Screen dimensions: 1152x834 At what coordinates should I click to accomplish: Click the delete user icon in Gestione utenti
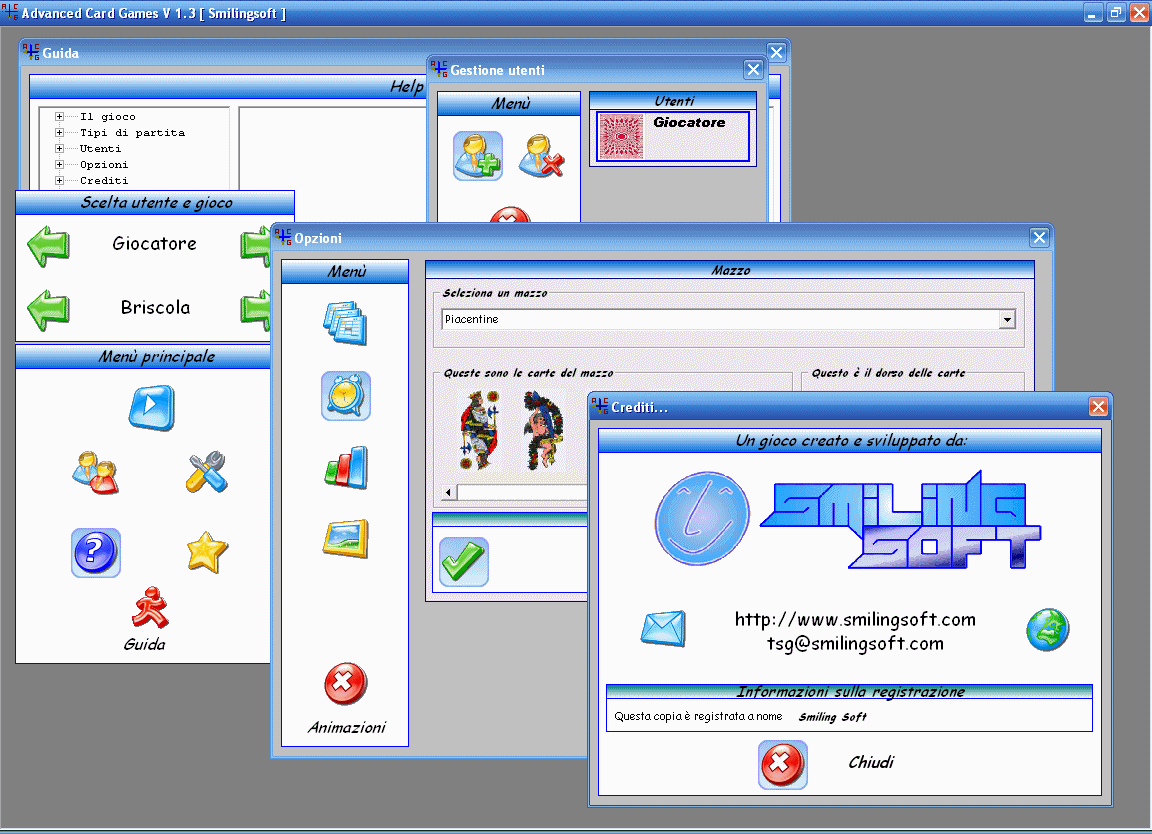(541, 156)
